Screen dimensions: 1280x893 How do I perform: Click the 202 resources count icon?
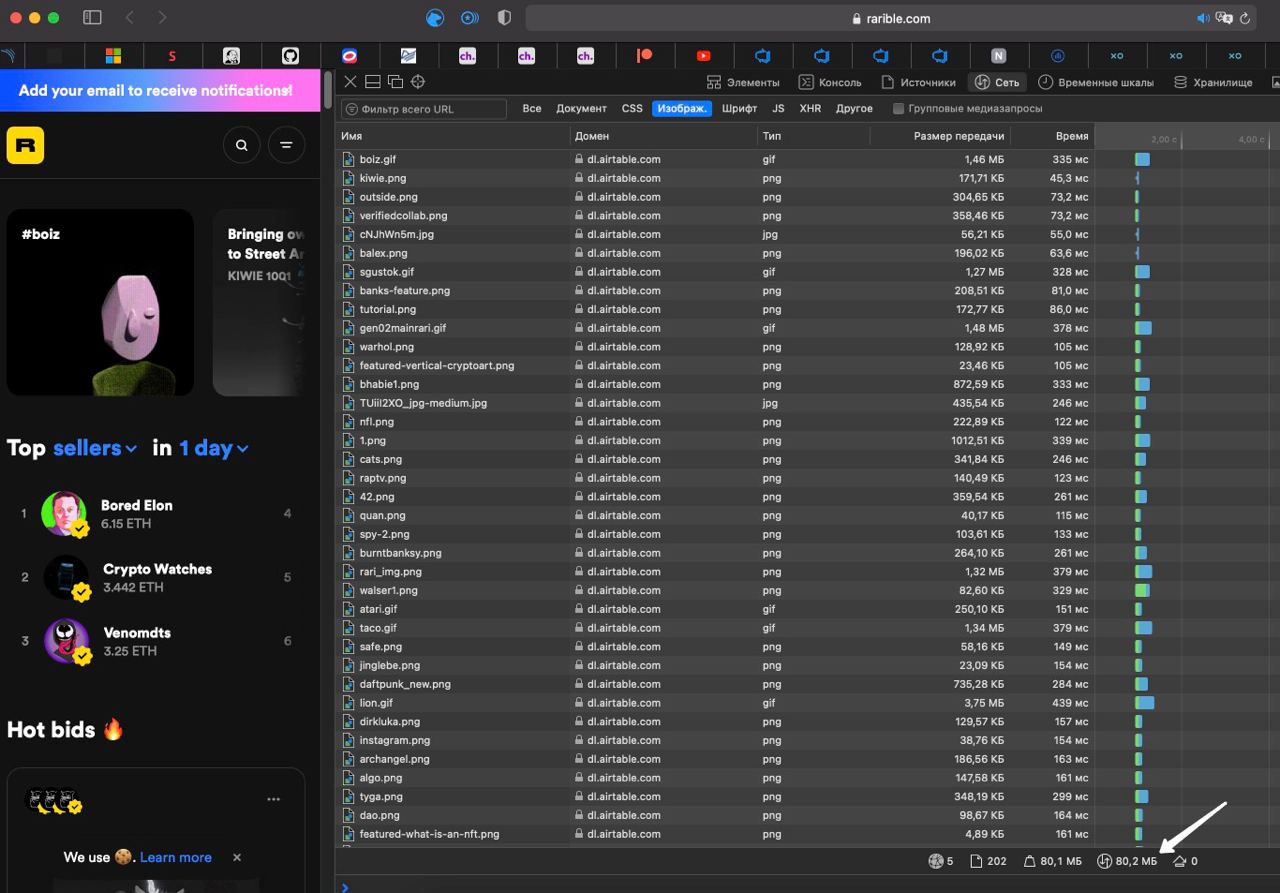coord(977,861)
